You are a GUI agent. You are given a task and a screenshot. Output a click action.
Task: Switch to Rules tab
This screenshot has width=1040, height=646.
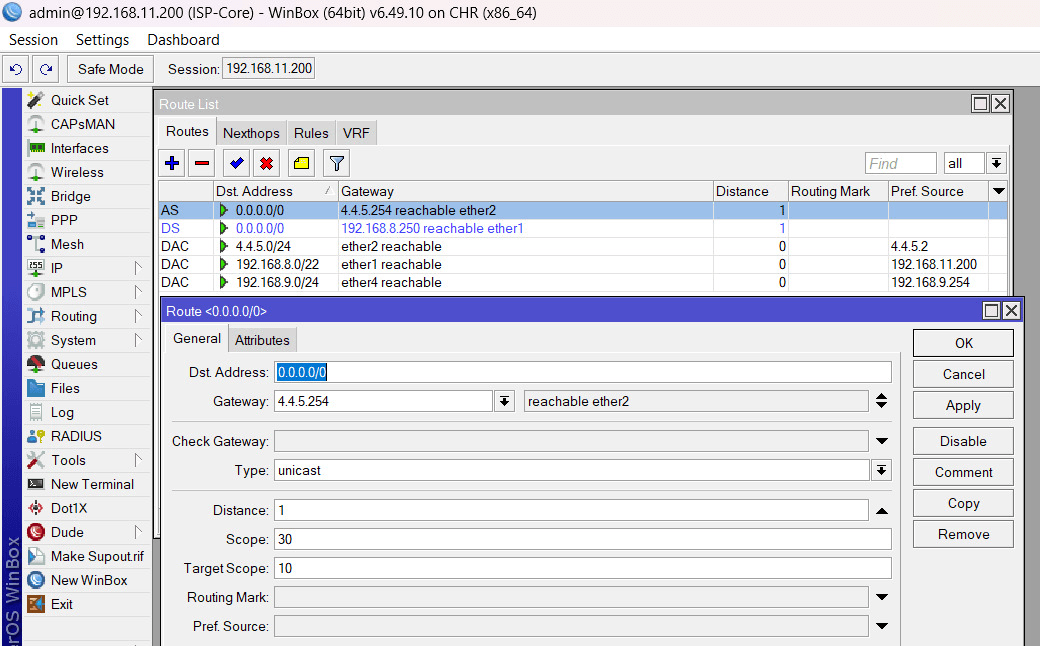pyautogui.click(x=311, y=133)
